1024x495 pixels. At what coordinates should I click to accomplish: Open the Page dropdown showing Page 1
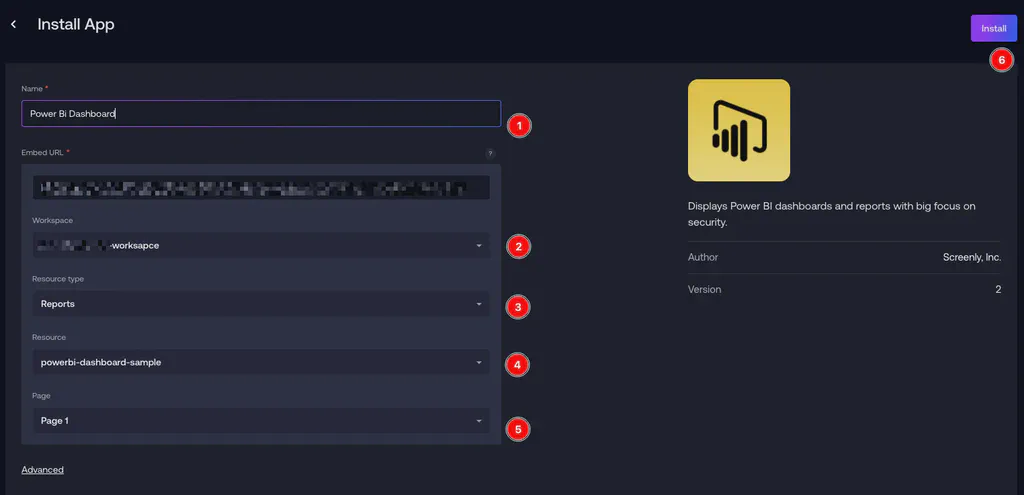[x=261, y=421]
